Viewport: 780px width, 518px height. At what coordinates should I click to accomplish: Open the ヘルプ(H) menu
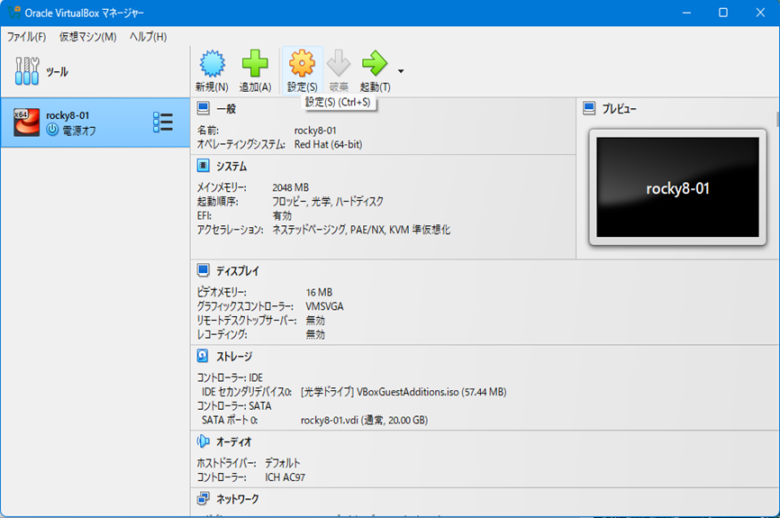point(148,37)
